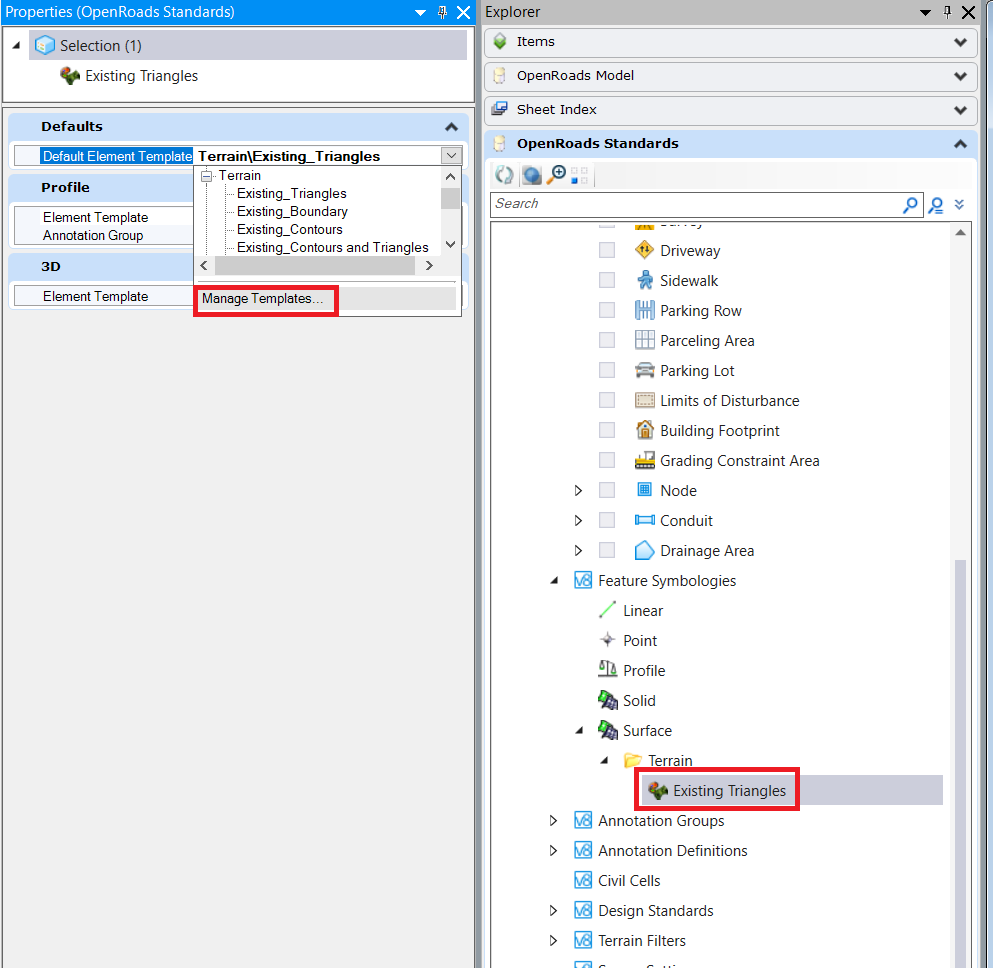Collapse the Feature Symbologies node
This screenshot has width=993, height=968.
pos(554,580)
